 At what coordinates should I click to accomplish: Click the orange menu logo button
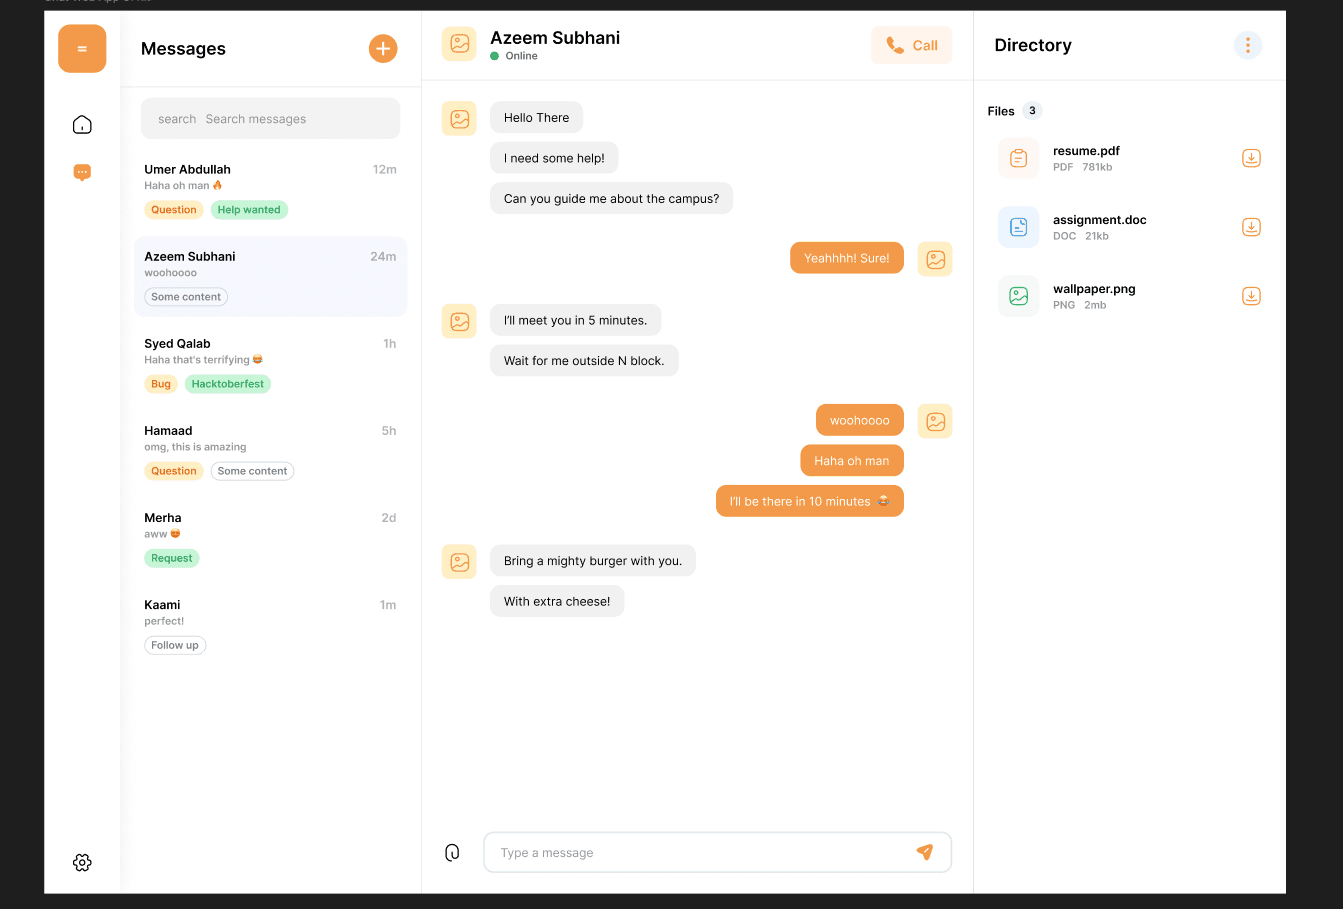(x=82, y=49)
